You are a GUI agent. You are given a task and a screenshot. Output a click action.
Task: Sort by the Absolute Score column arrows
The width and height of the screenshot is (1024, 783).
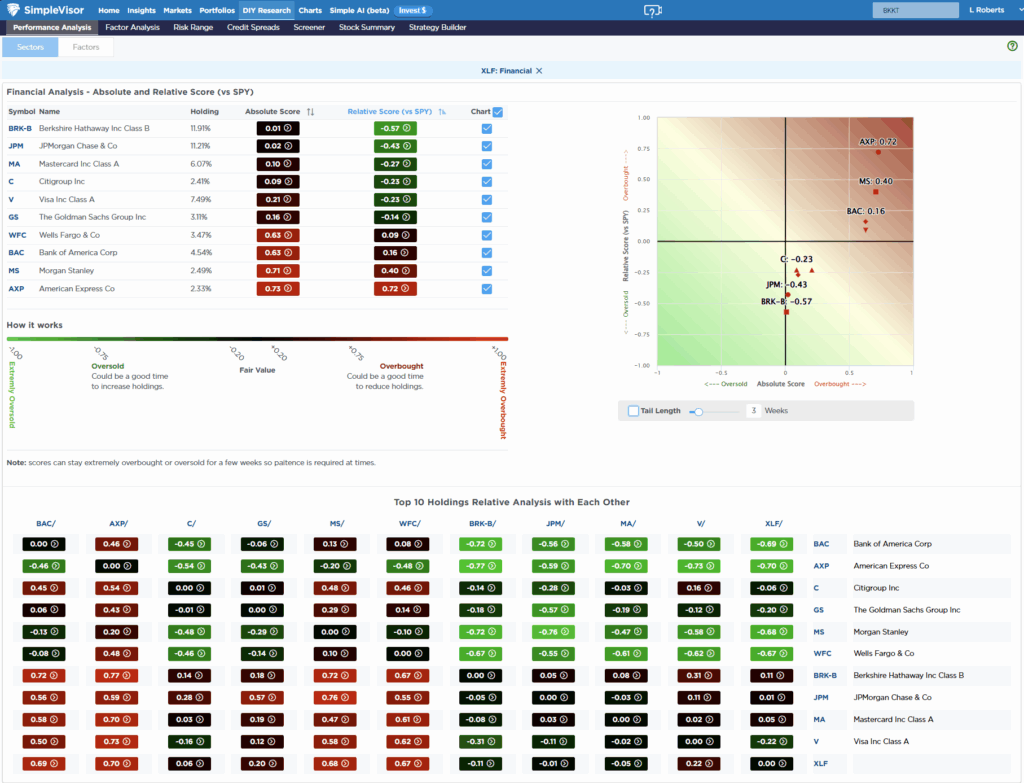(x=311, y=111)
